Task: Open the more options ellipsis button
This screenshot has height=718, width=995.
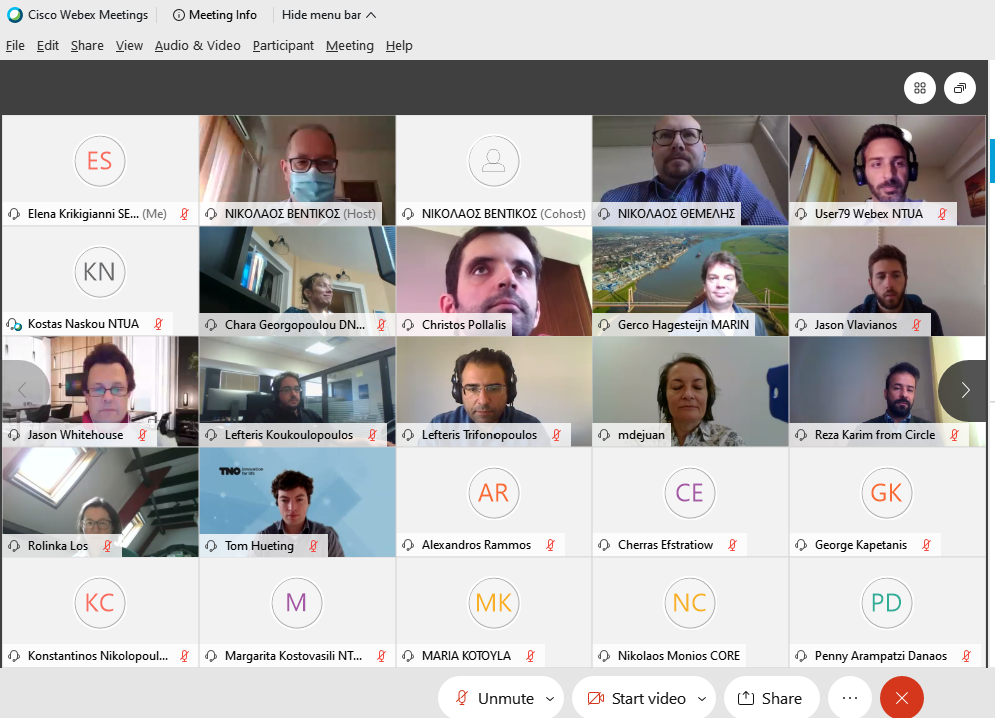Action: [850, 698]
